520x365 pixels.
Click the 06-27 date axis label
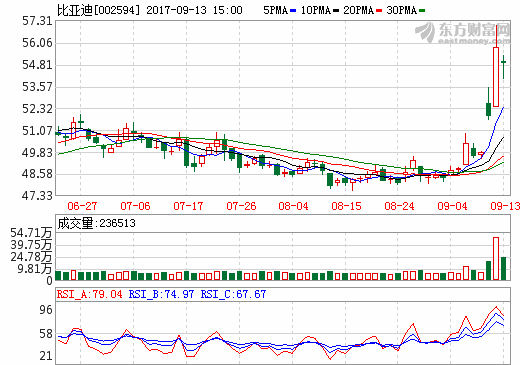point(82,206)
